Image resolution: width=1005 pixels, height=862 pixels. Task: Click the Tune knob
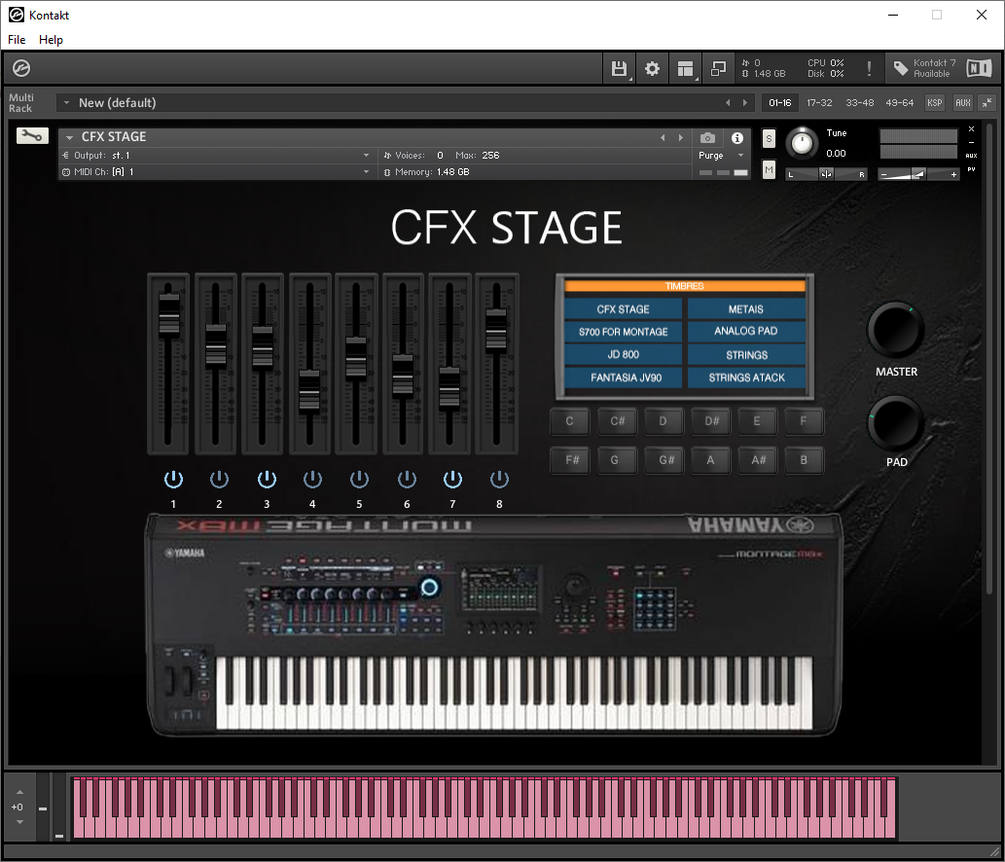(801, 143)
